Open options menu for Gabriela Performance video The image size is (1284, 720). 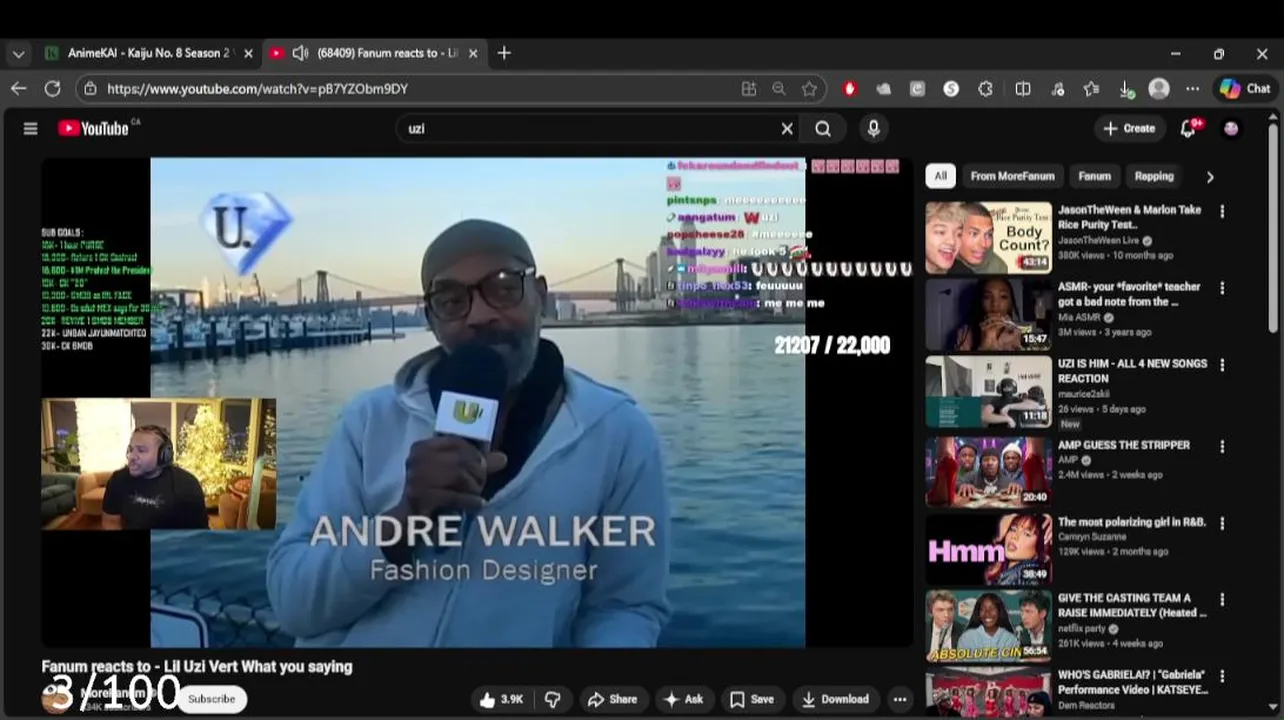tap(1222, 676)
